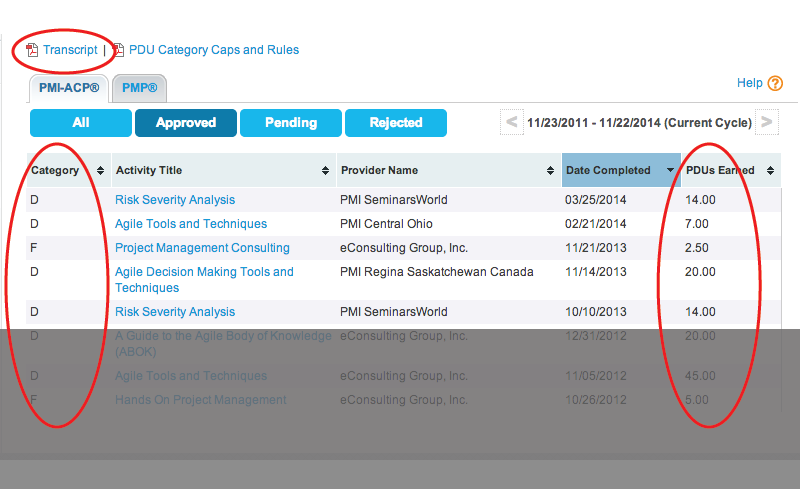Click the date 11/14/2013

595,272
